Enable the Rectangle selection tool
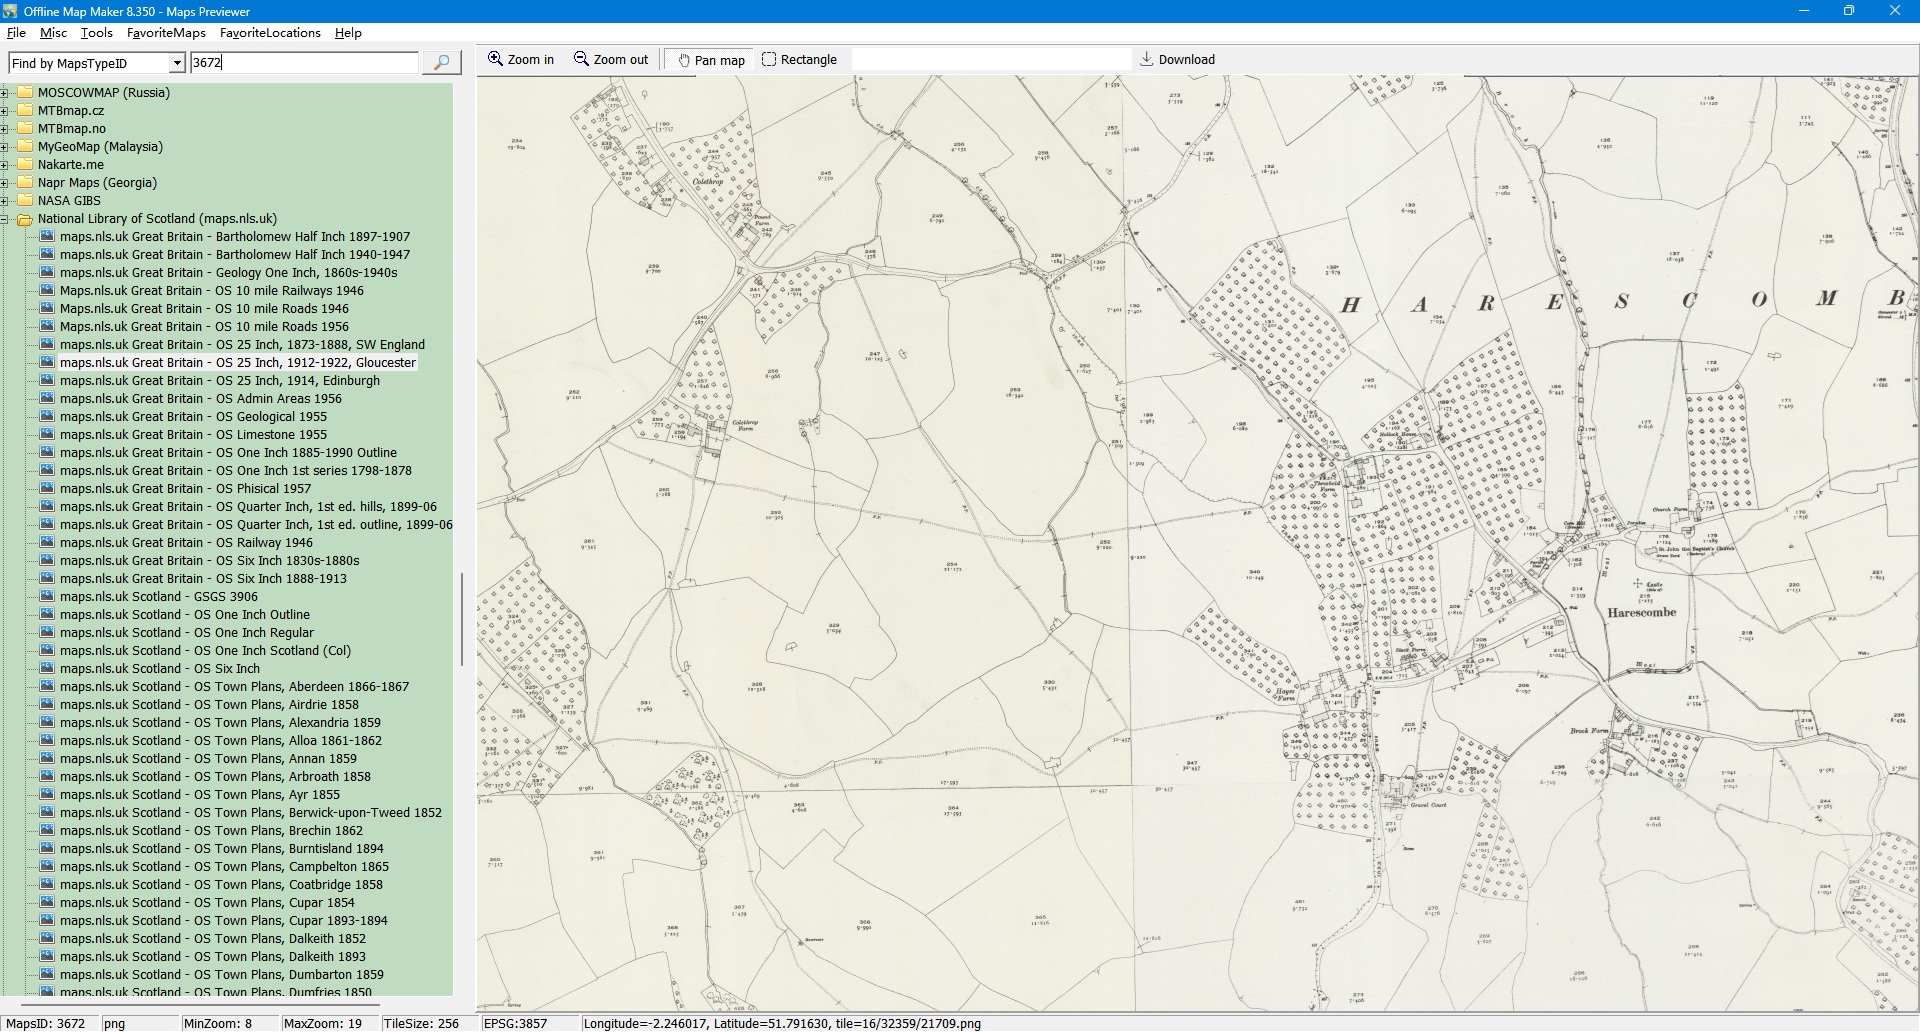Image resolution: width=1920 pixels, height=1032 pixels. (799, 60)
